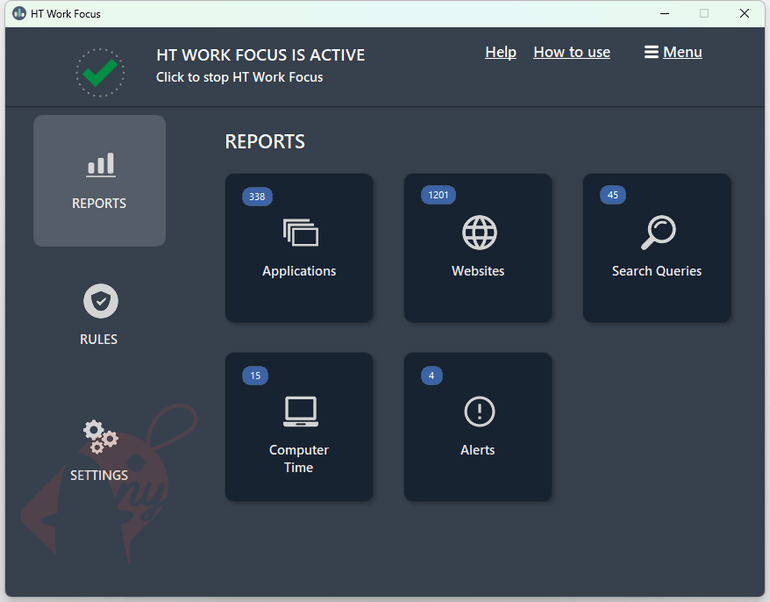Open the Menu link text

(682, 52)
